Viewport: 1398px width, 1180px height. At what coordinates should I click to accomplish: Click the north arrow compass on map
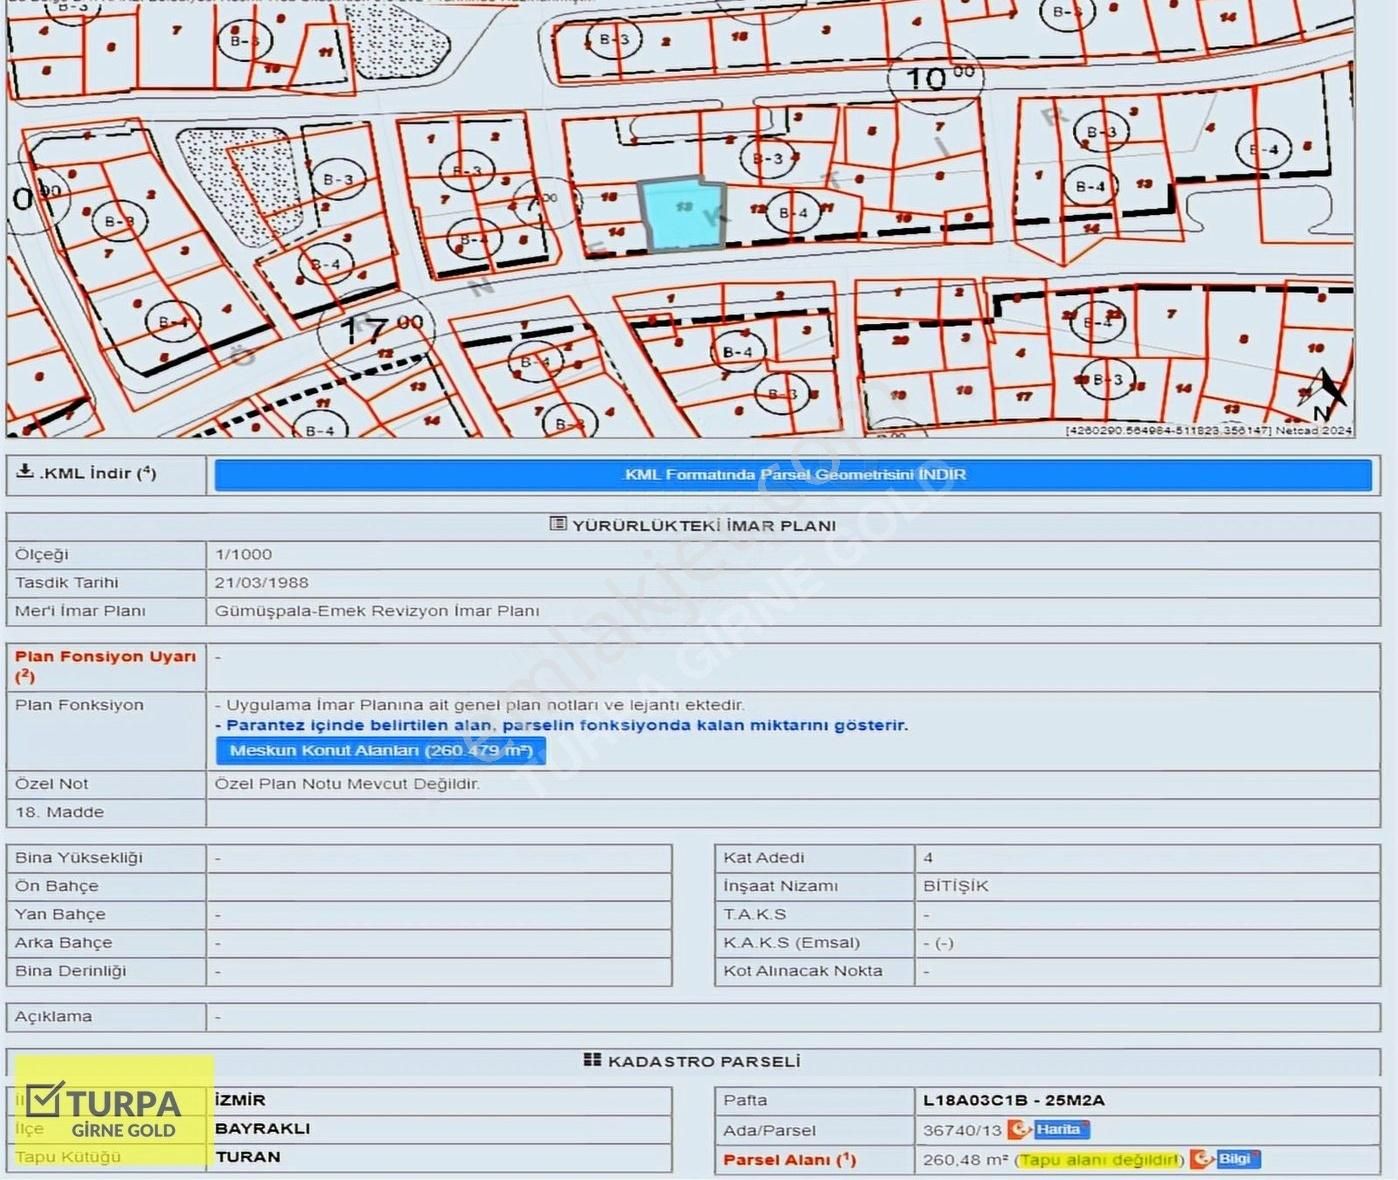(x=1325, y=393)
